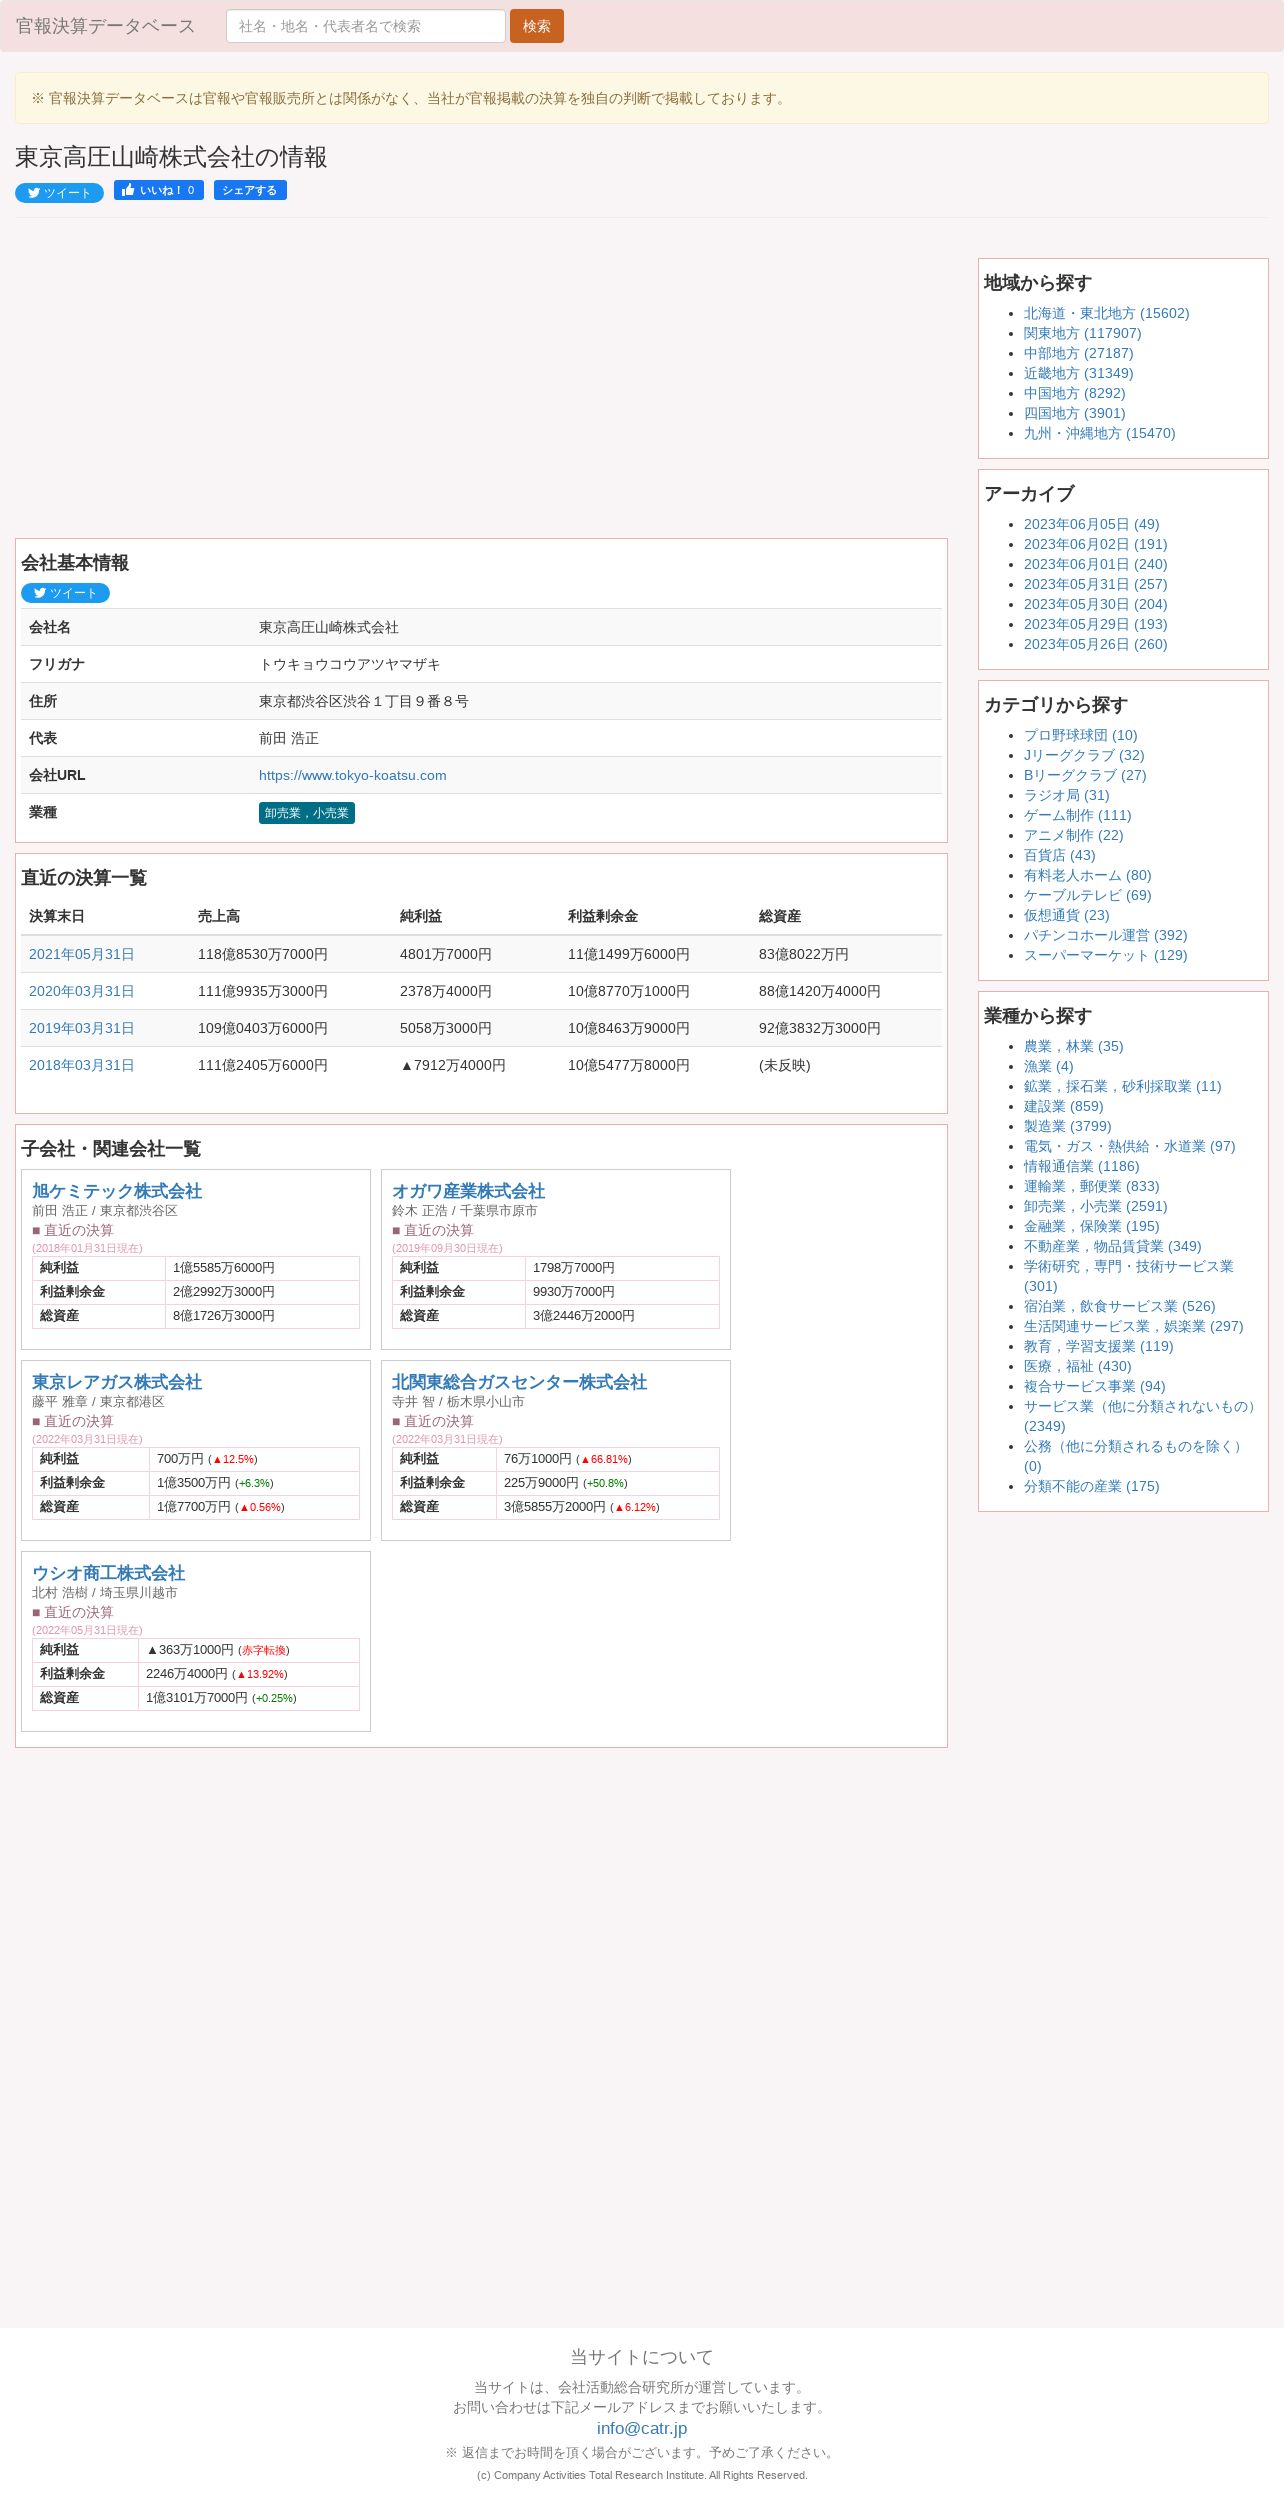Screen dimensions: 1284x2493
Task: Click the info@catr.jp email link
Action: click(x=642, y=2428)
